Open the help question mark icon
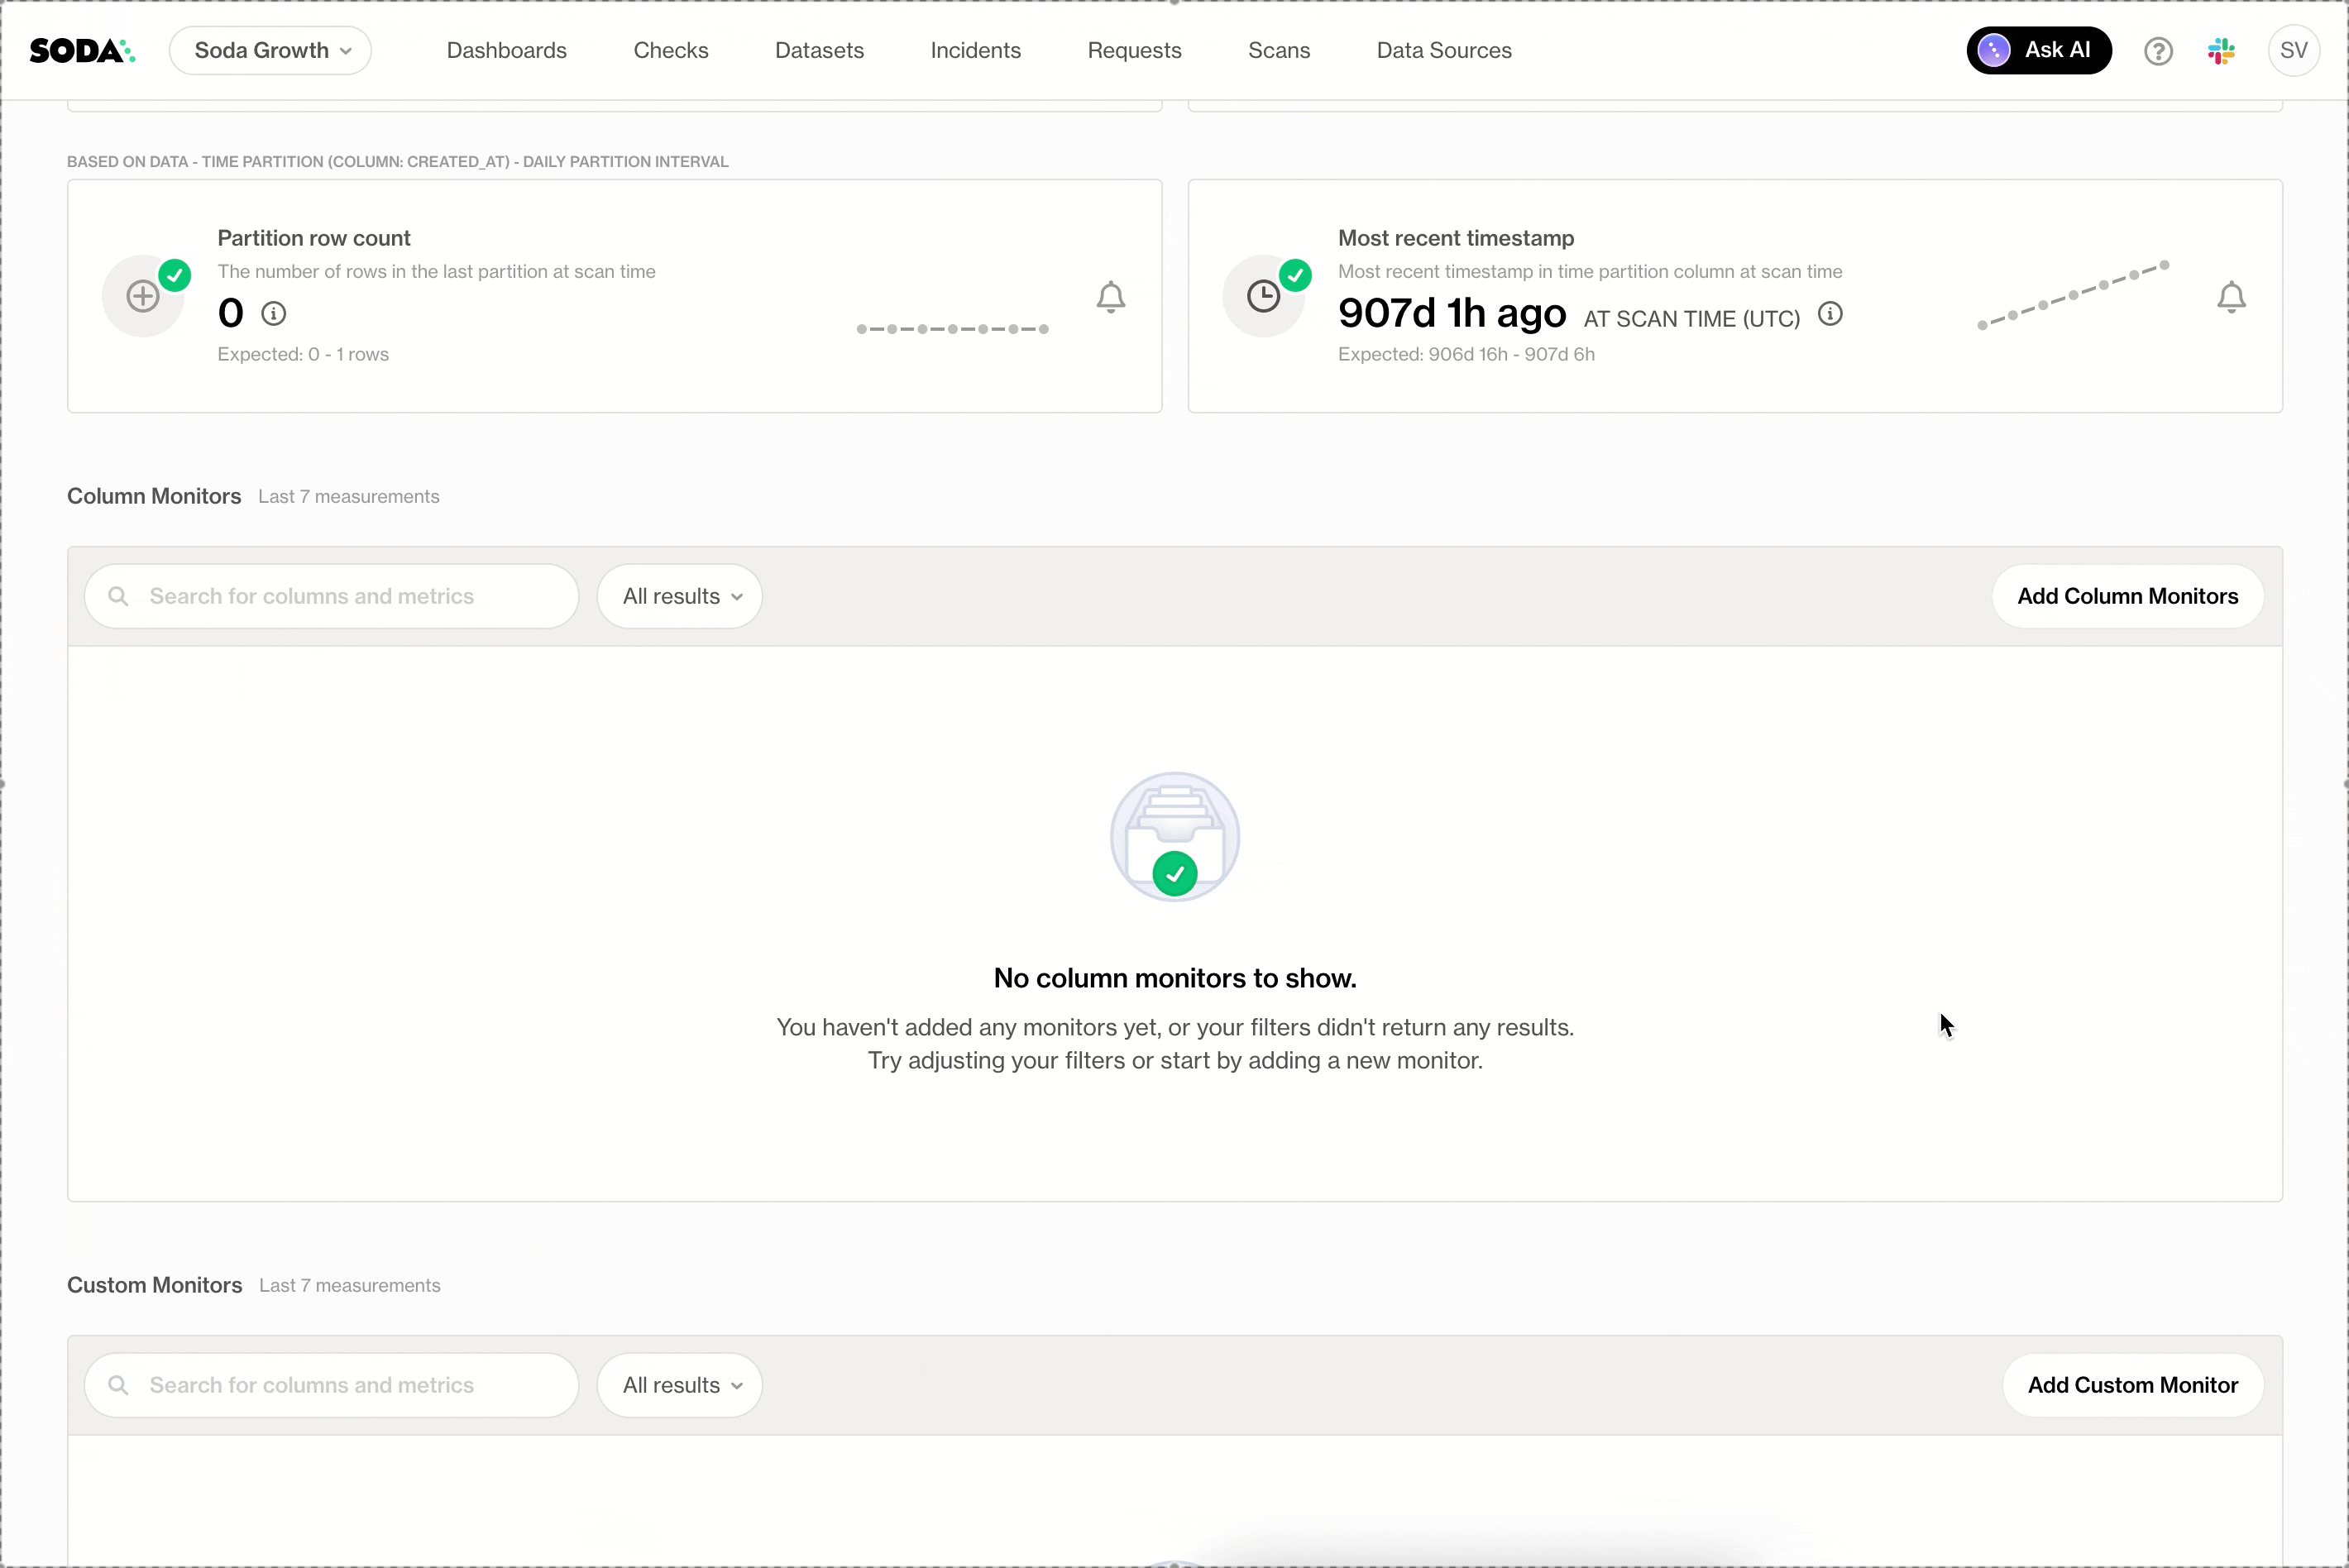Screen dimensions: 2349x1568 (2158, 51)
